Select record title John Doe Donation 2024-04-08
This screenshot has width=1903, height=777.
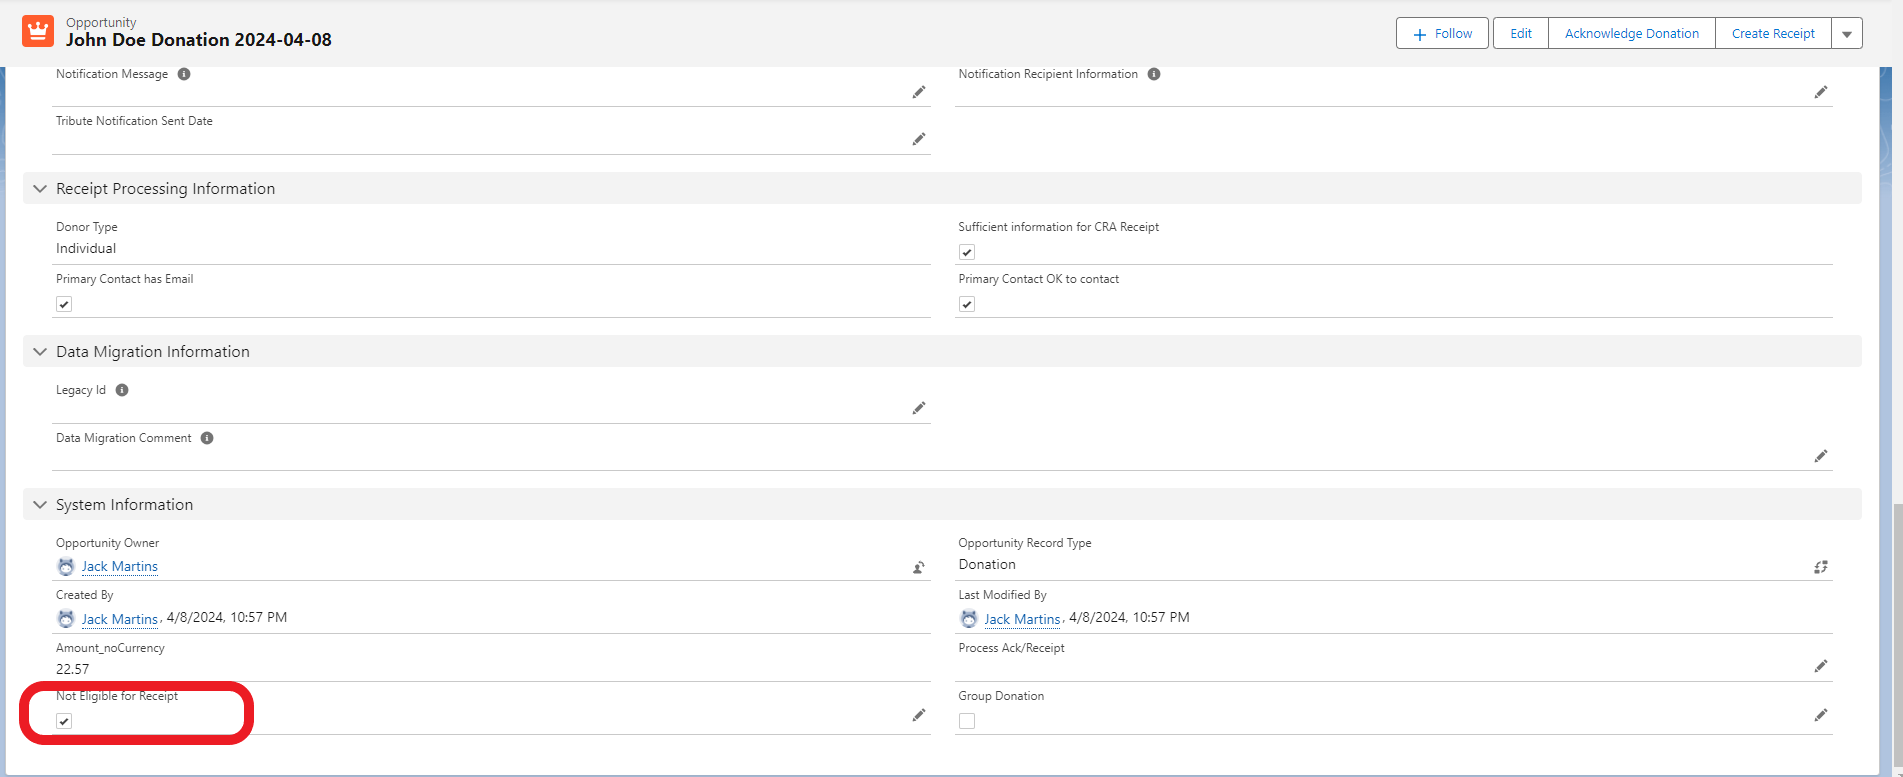tap(199, 40)
